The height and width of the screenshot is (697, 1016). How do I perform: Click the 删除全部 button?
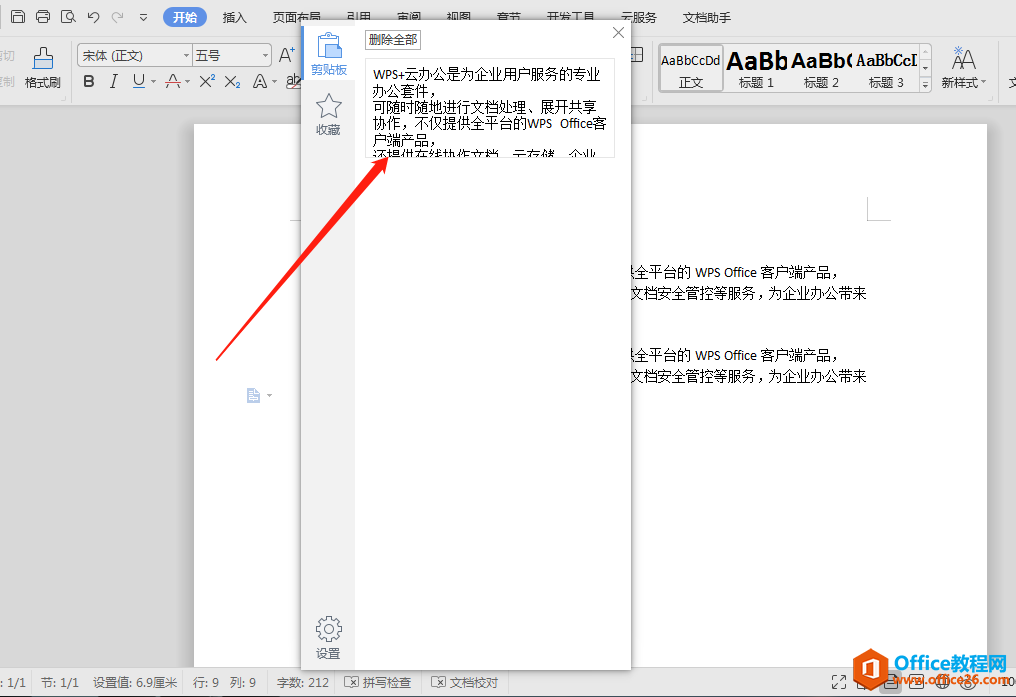[393, 40]
